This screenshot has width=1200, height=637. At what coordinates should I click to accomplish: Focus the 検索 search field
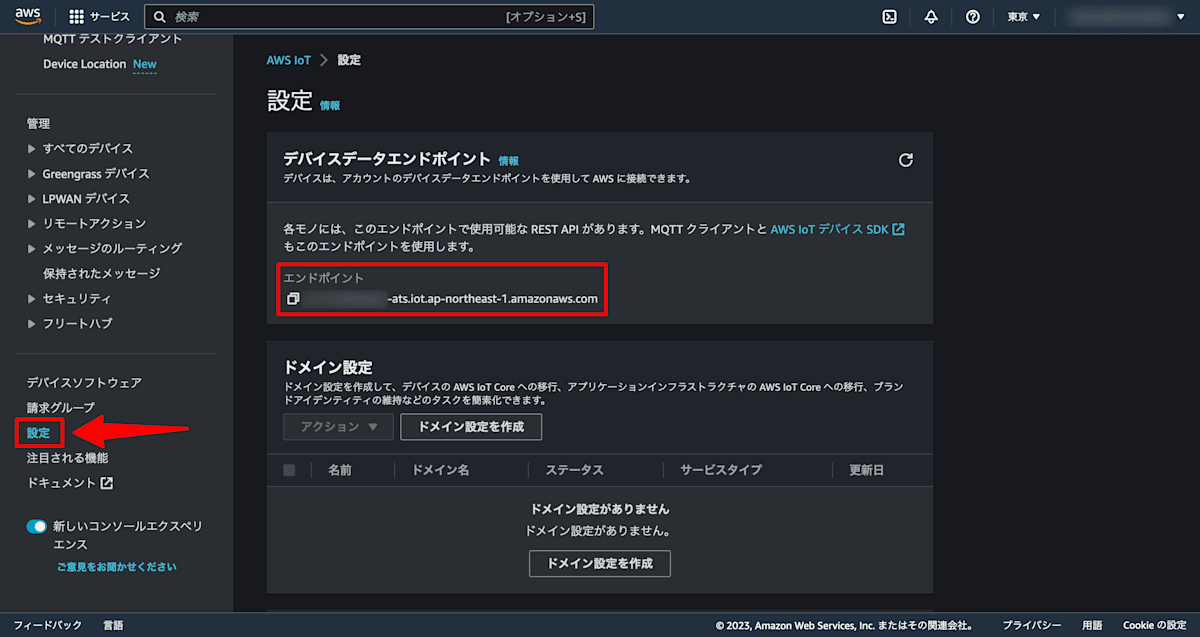[x=369, y=17]
